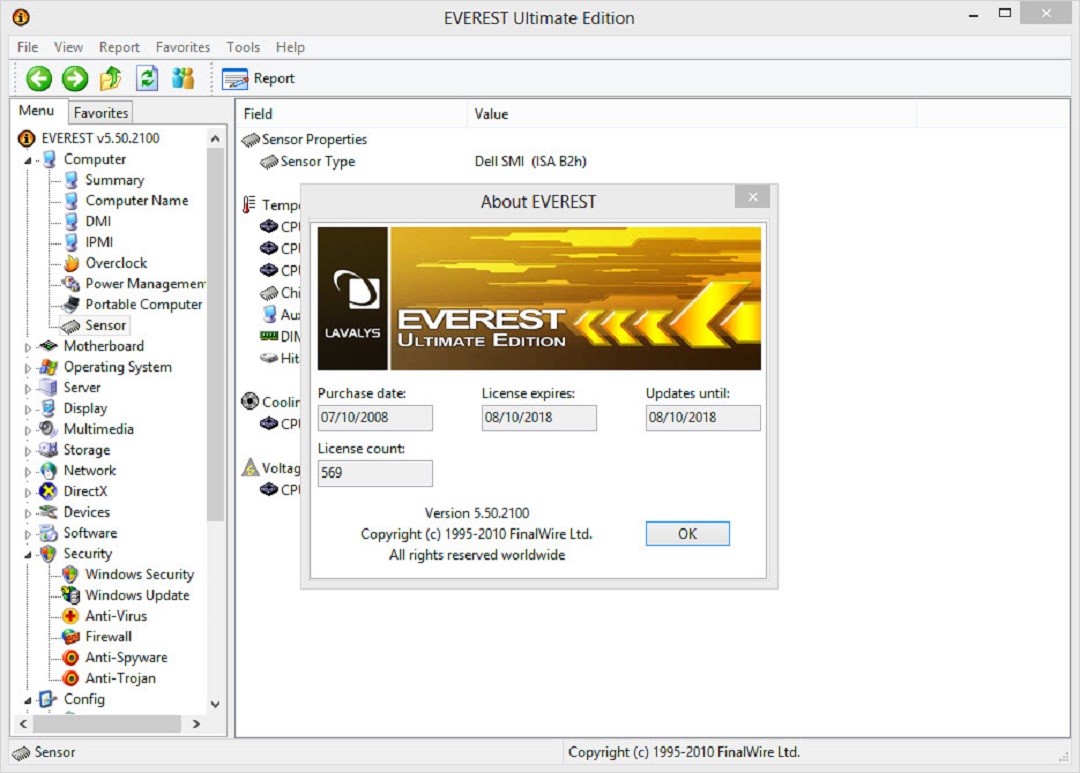This screenshot has width=1080, height=773.
Task: Select Computer Name in the tree
Action: [x=136, y=200]
